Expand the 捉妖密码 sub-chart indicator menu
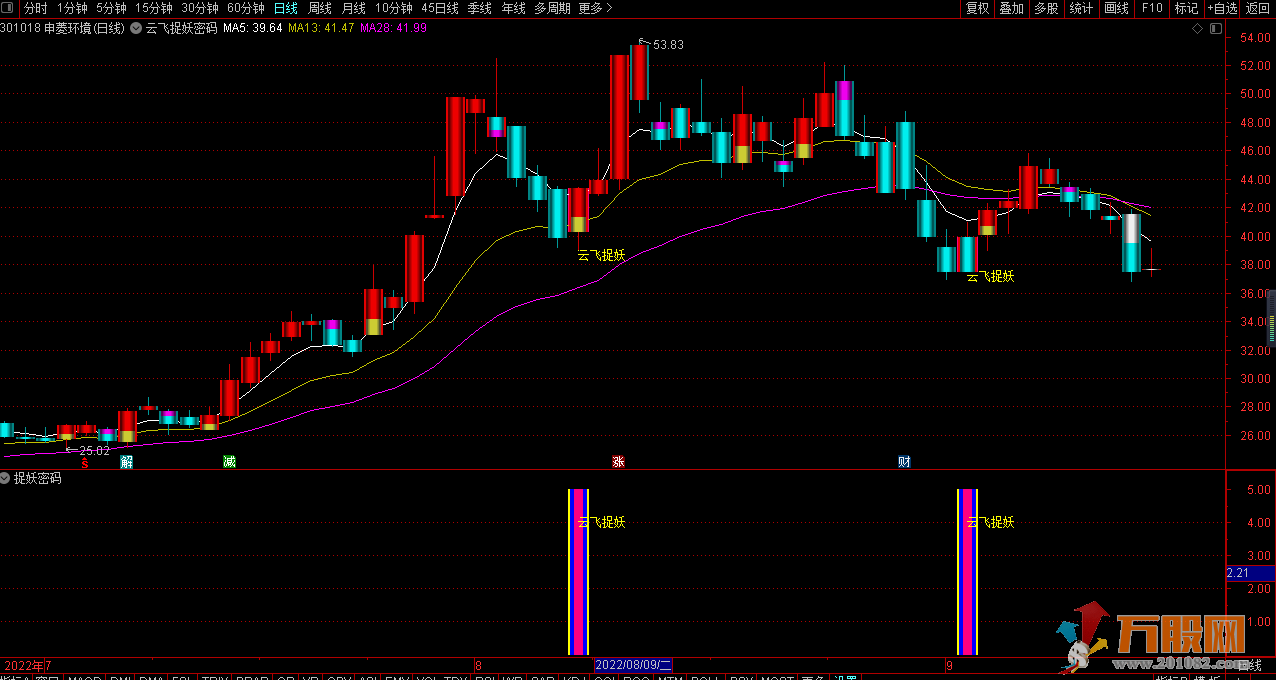The width and height of the screenshot is (1276, 680). tap(6, 478)
